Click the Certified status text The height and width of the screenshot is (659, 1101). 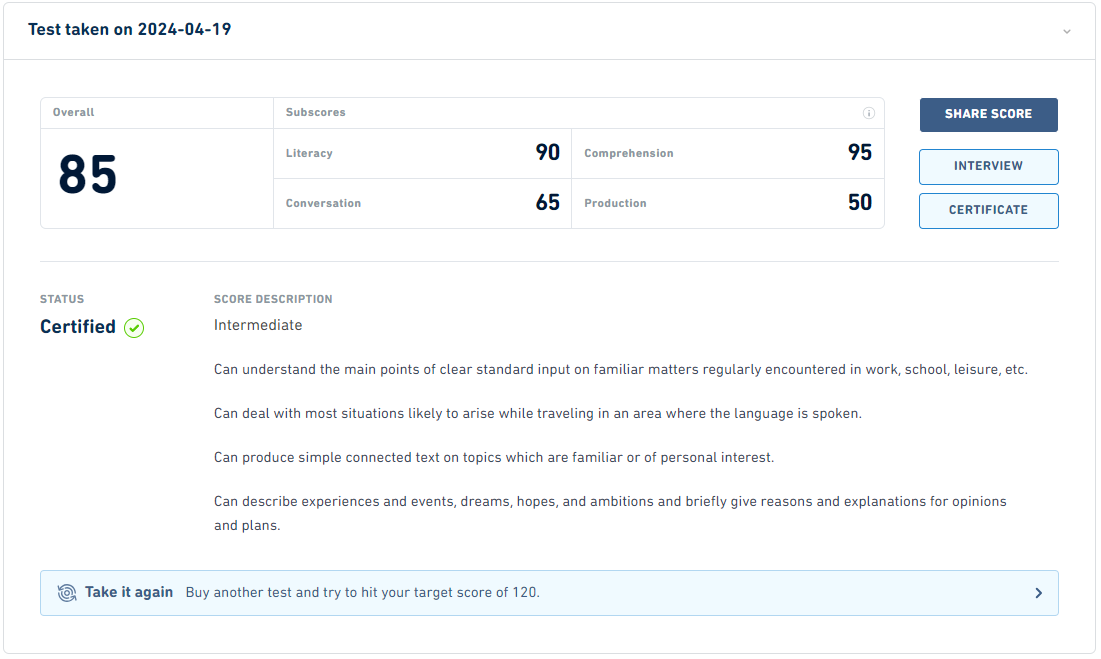78,327
